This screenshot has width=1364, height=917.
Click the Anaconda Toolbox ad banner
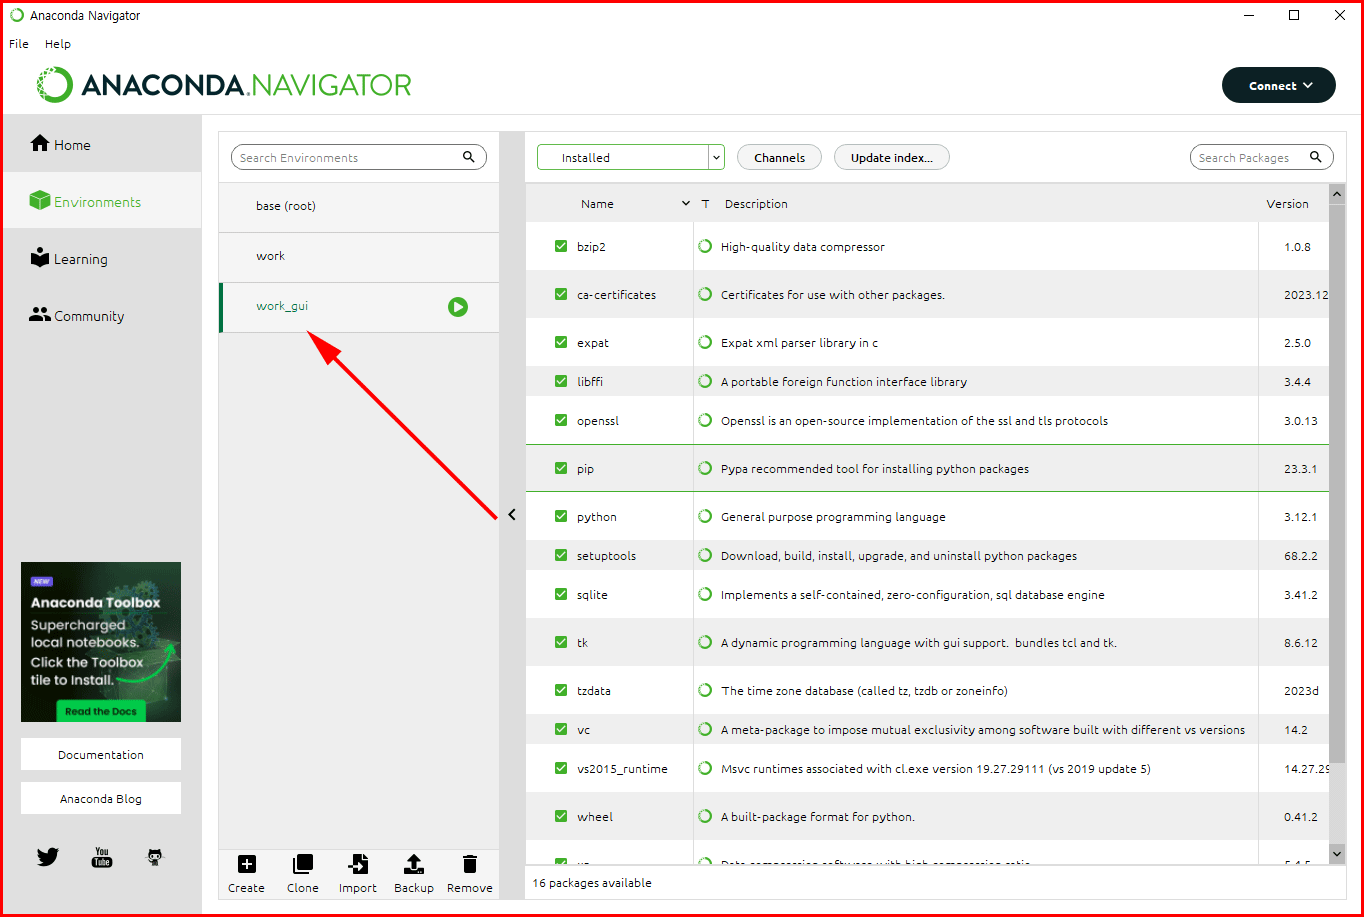click(x=101, y=641)
